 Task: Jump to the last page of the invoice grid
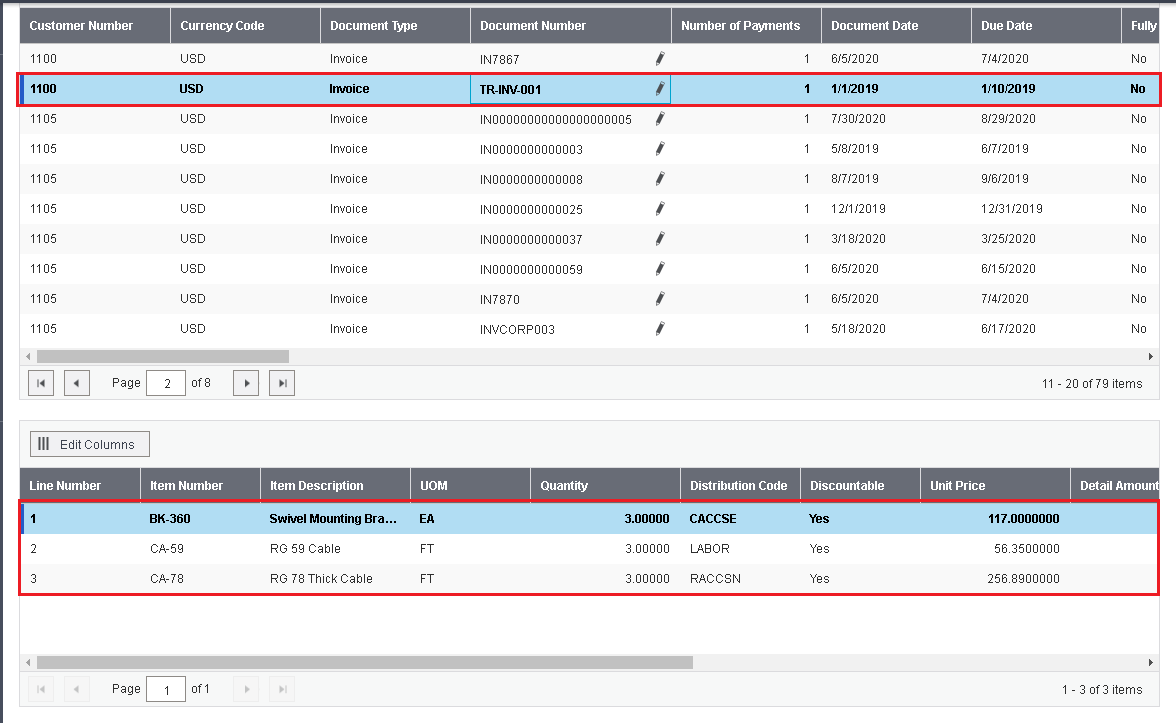(282, 383)
